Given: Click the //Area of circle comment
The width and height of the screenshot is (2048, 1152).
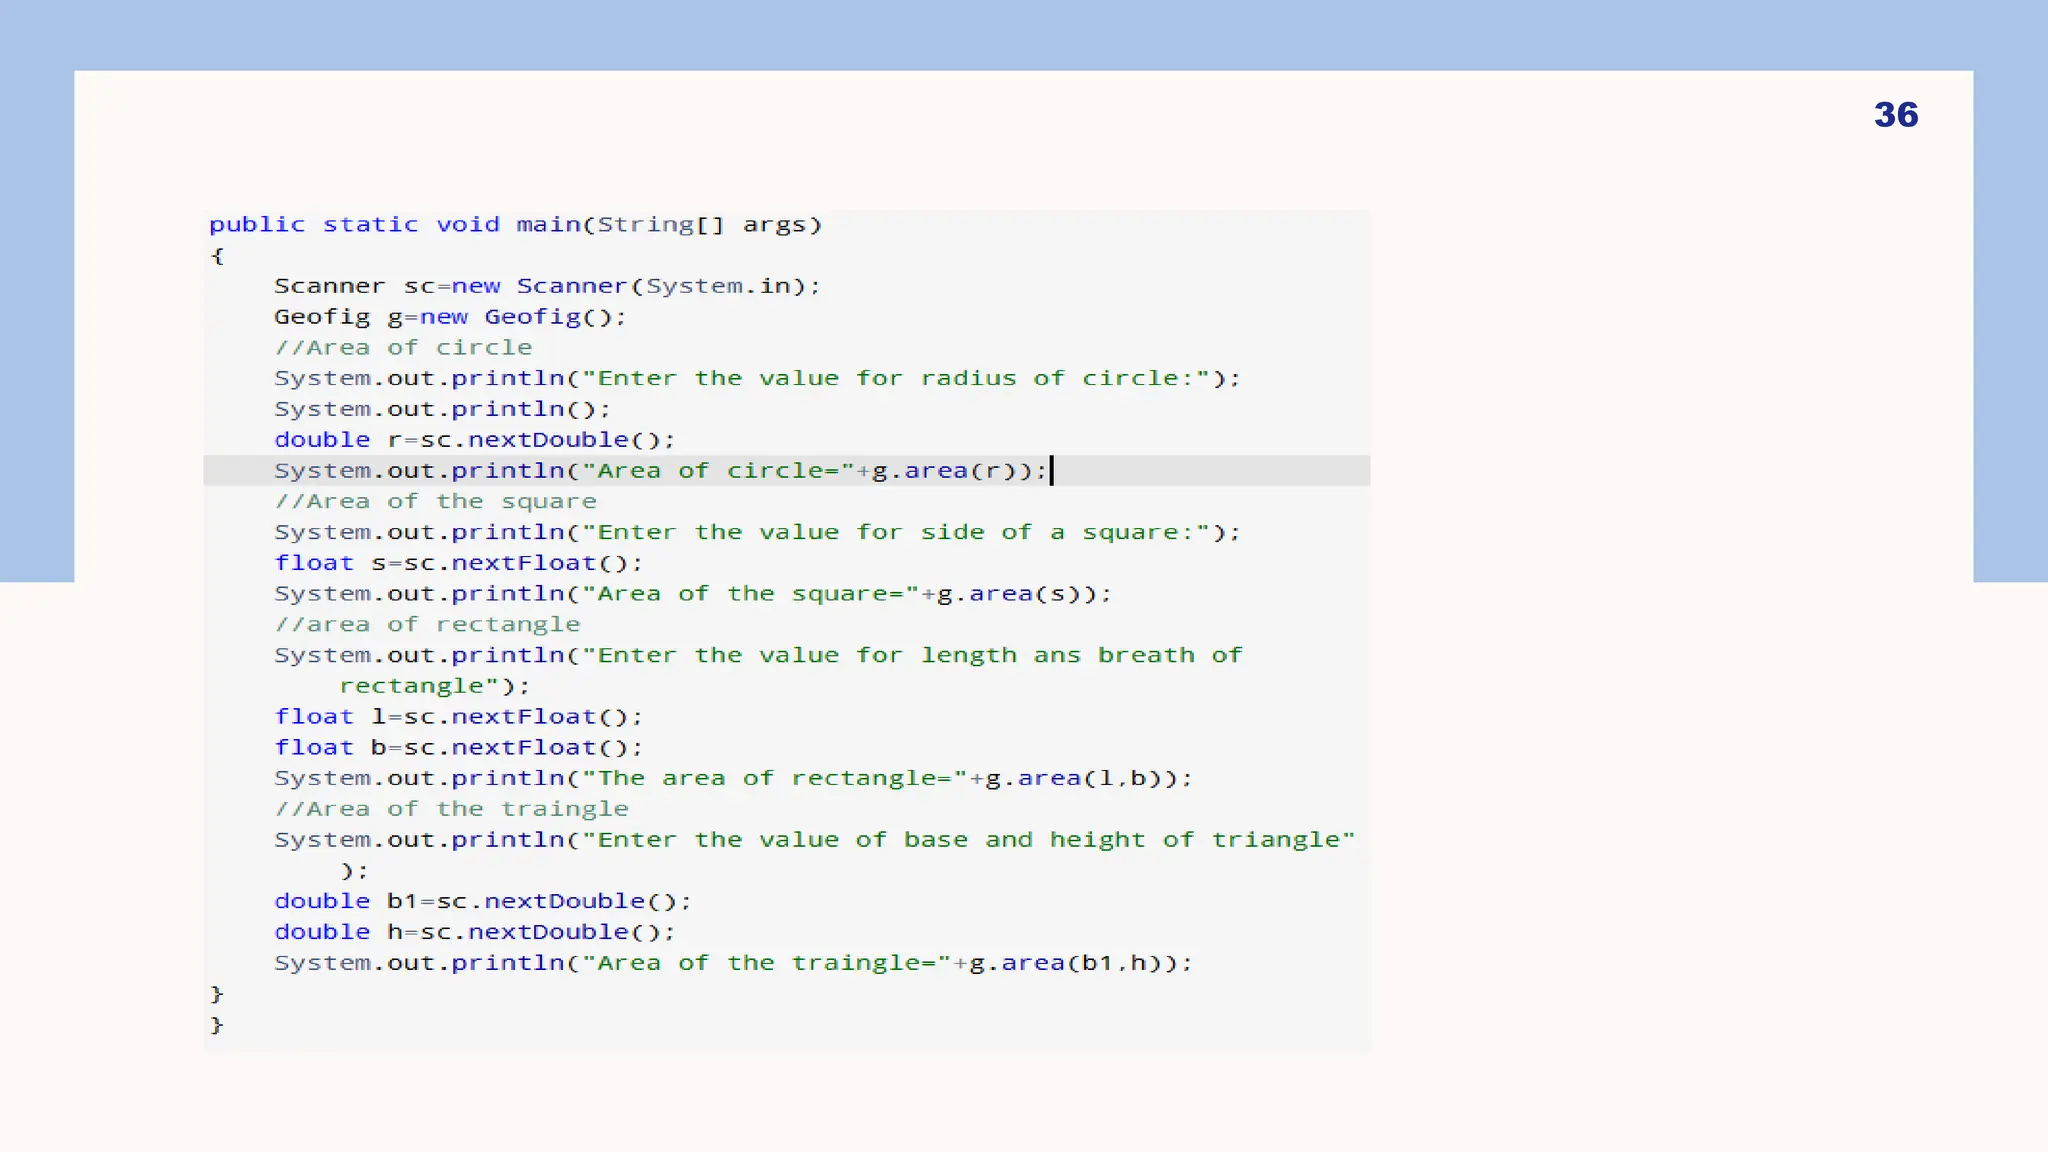Looking at the screenshot, I should point(403,348).
